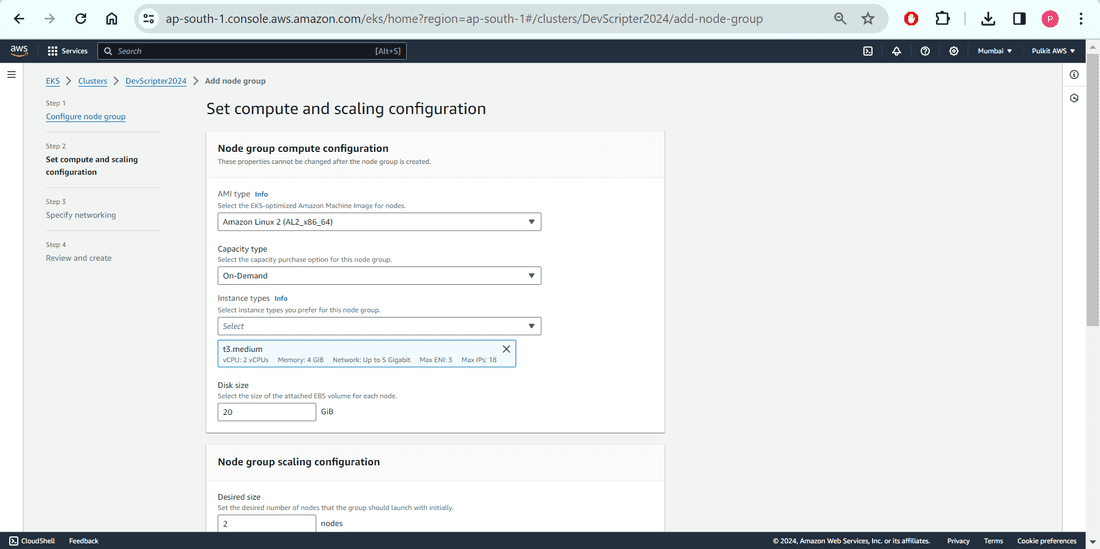Open the Services menu
This screenshot has width=1100, height=549.
[67, 51]
